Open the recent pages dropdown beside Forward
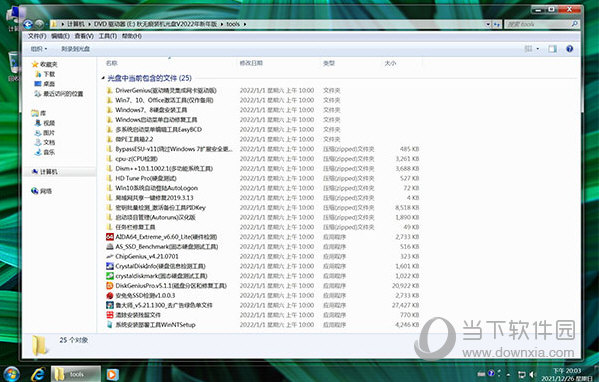This screenshot has height=382, width=599. pos(47,24)
